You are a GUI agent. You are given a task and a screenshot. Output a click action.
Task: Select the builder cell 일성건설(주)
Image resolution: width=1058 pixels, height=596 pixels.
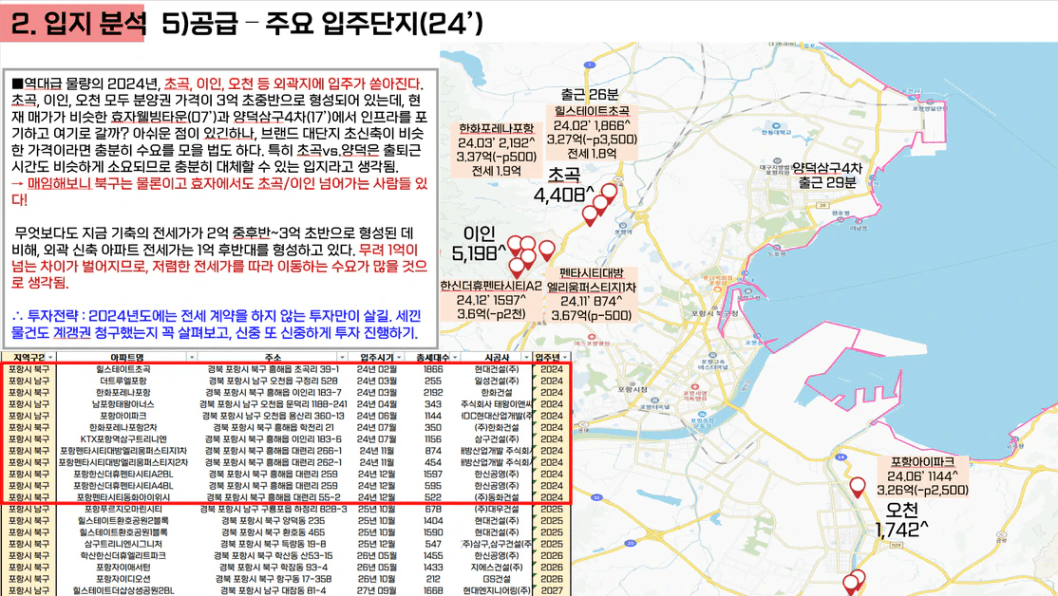[497, 381]
